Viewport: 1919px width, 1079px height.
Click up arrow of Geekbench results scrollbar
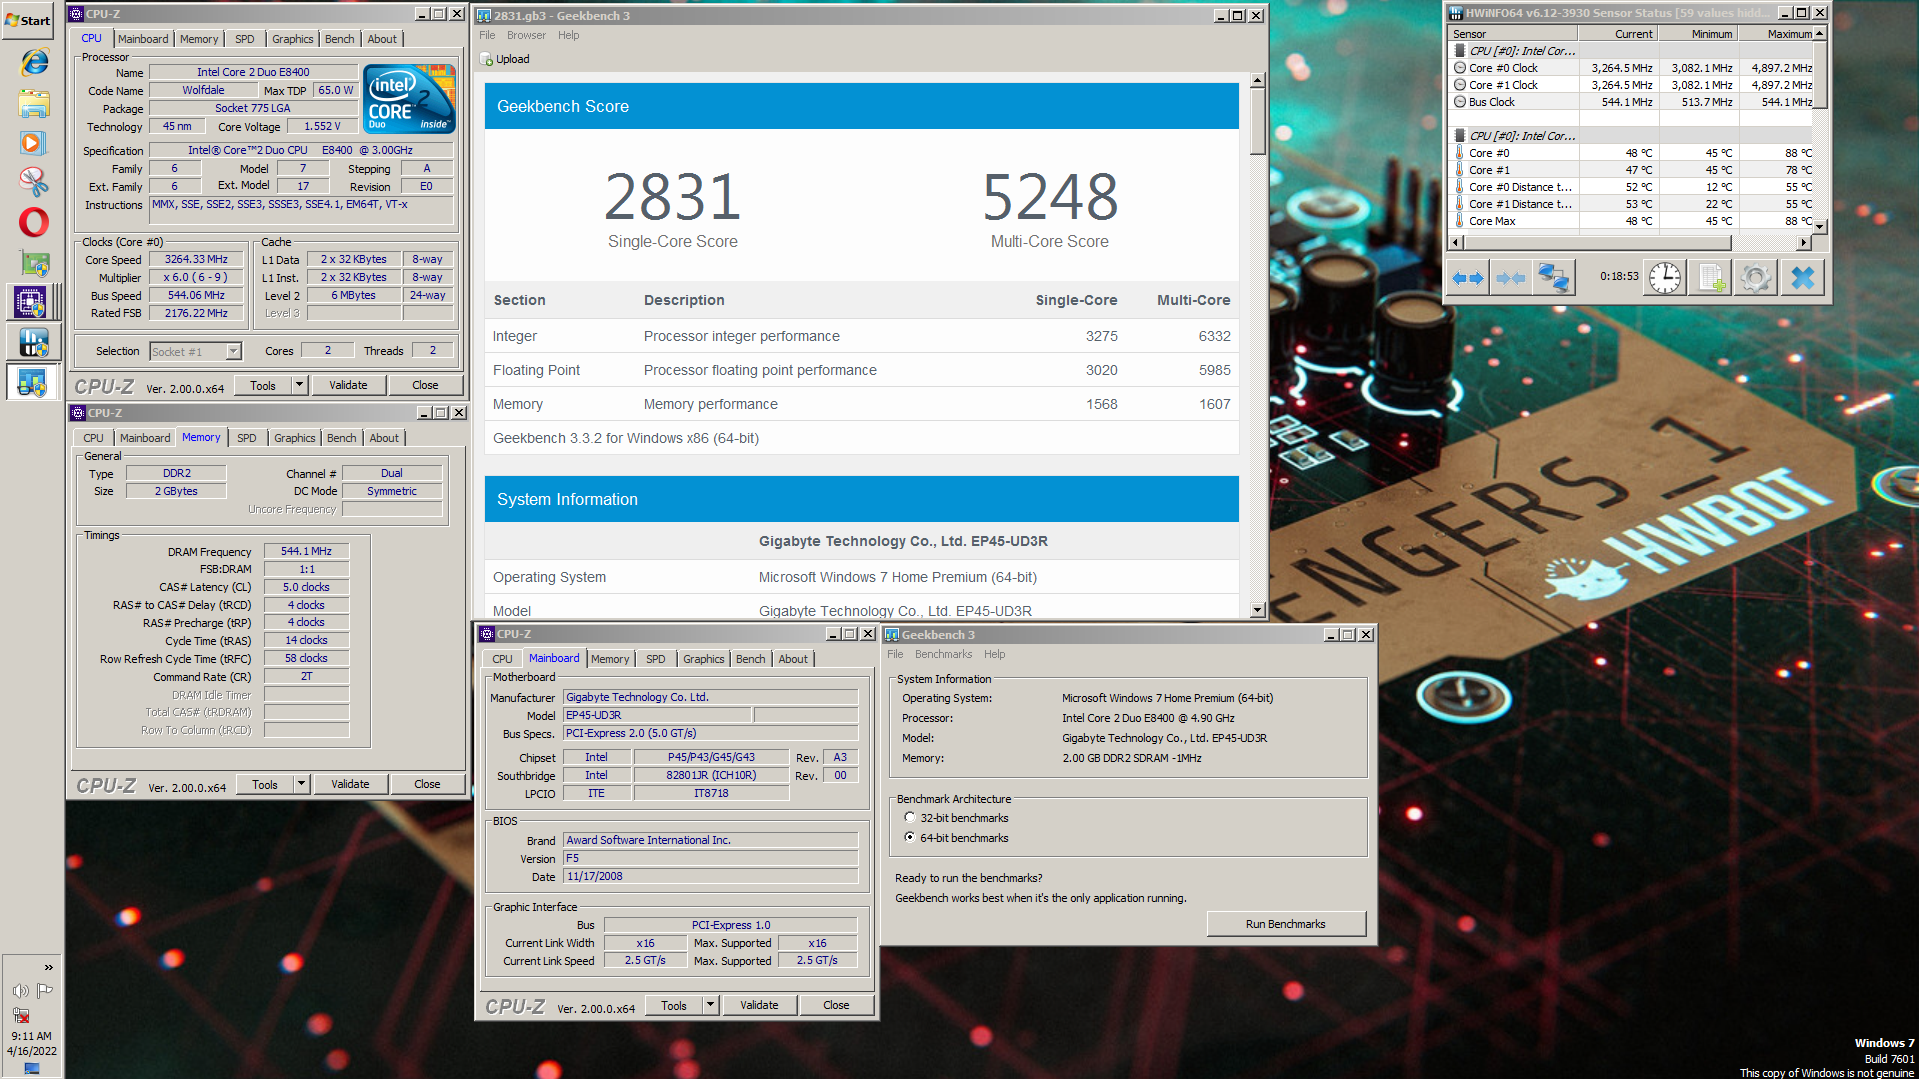pyautogui.click(x=1258, y=80)
